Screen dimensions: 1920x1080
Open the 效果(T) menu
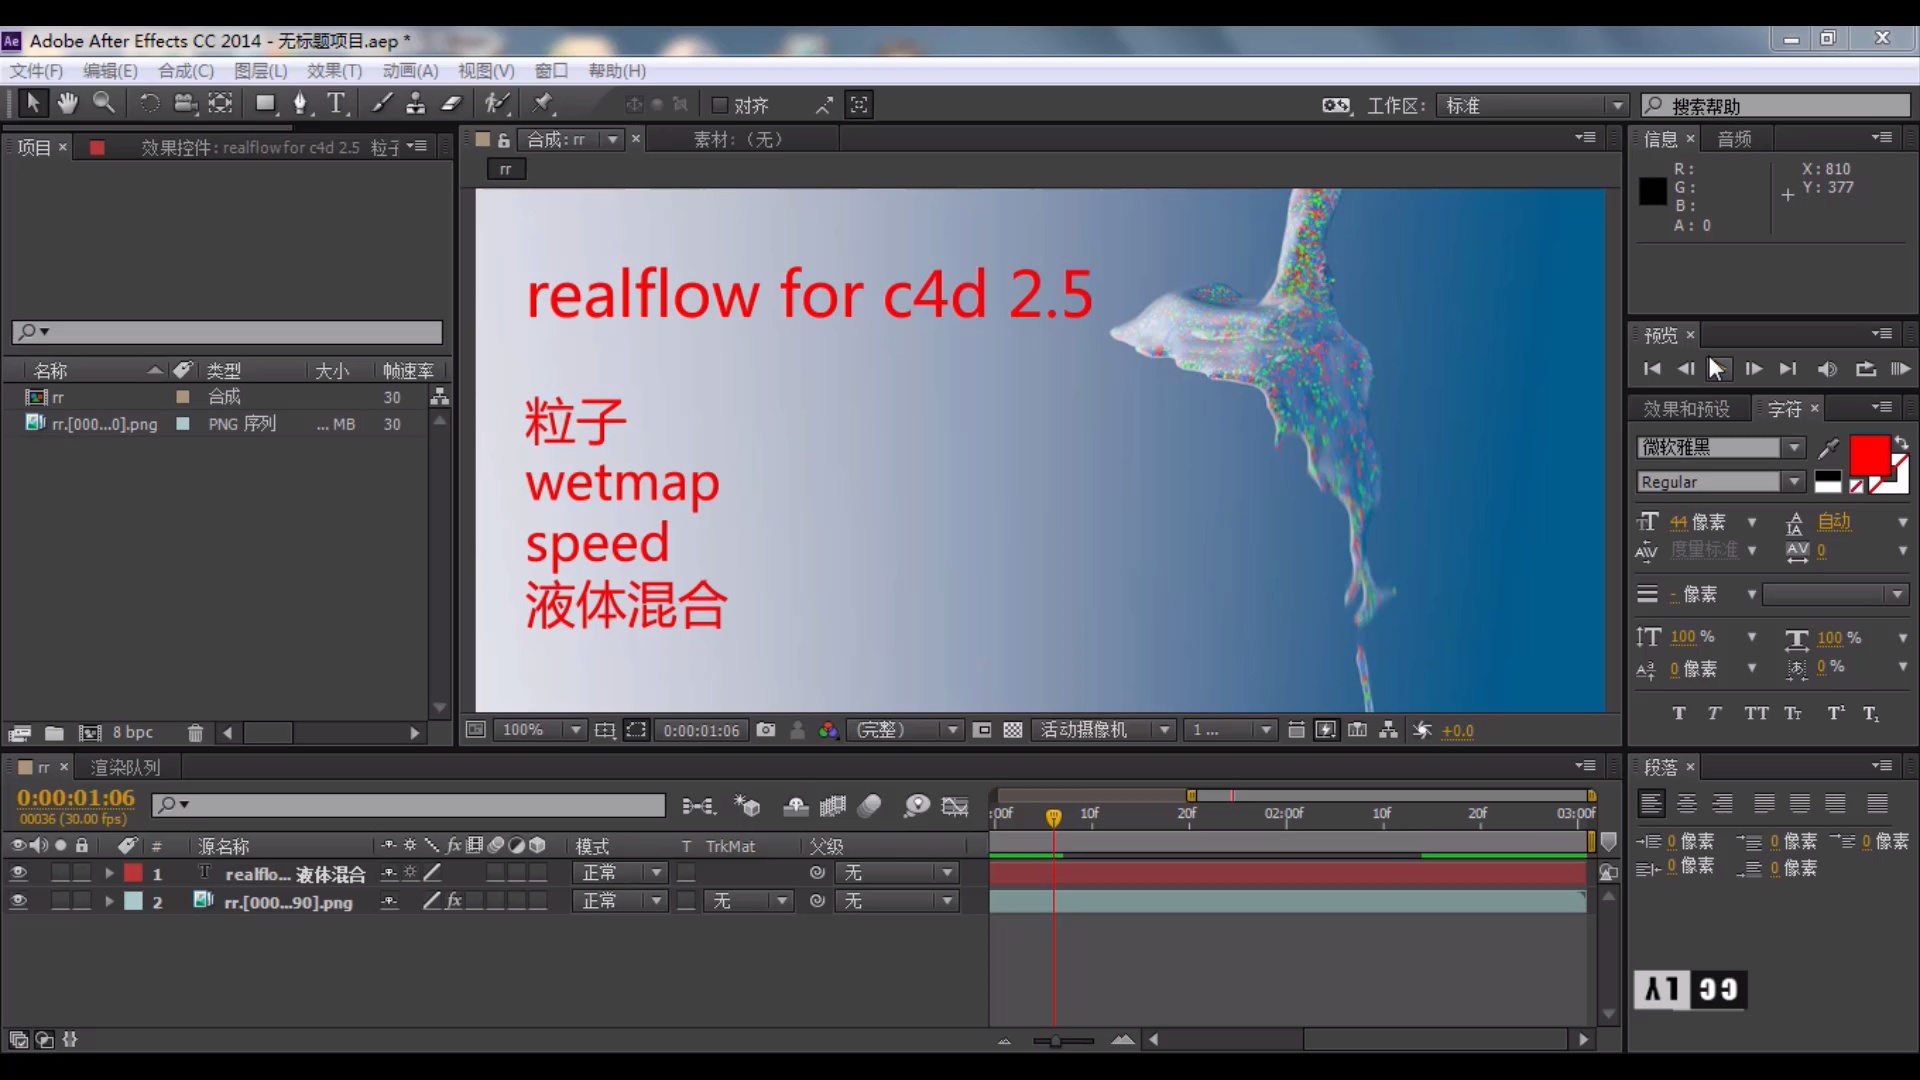coord(334,70)
